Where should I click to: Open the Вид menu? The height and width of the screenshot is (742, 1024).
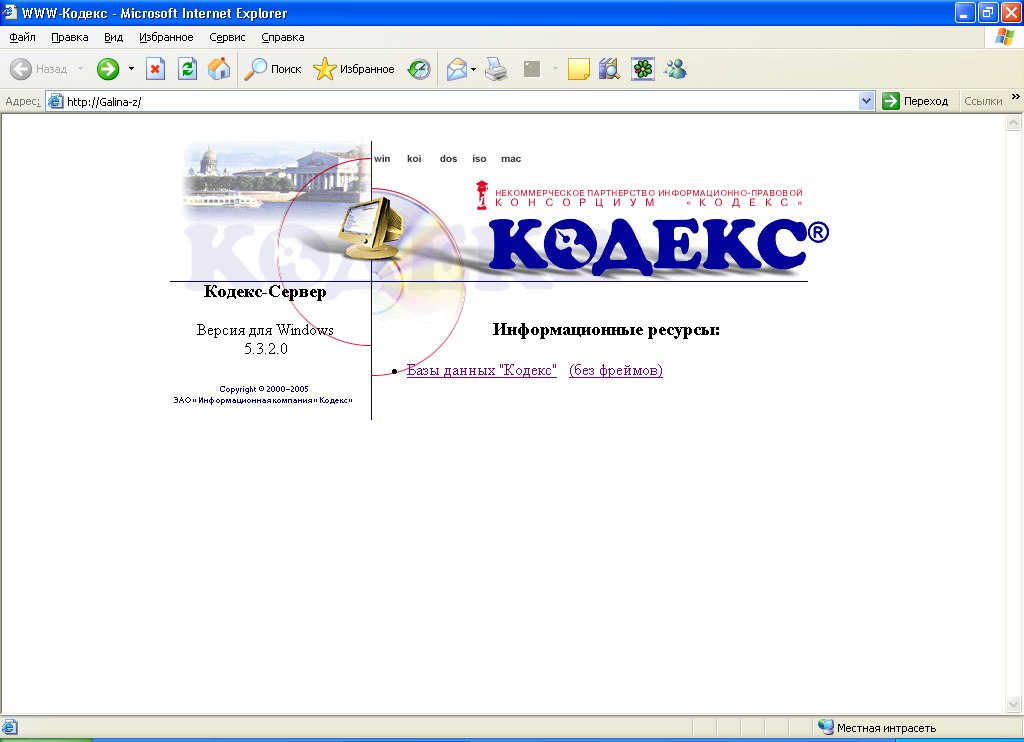click(114, 37)
